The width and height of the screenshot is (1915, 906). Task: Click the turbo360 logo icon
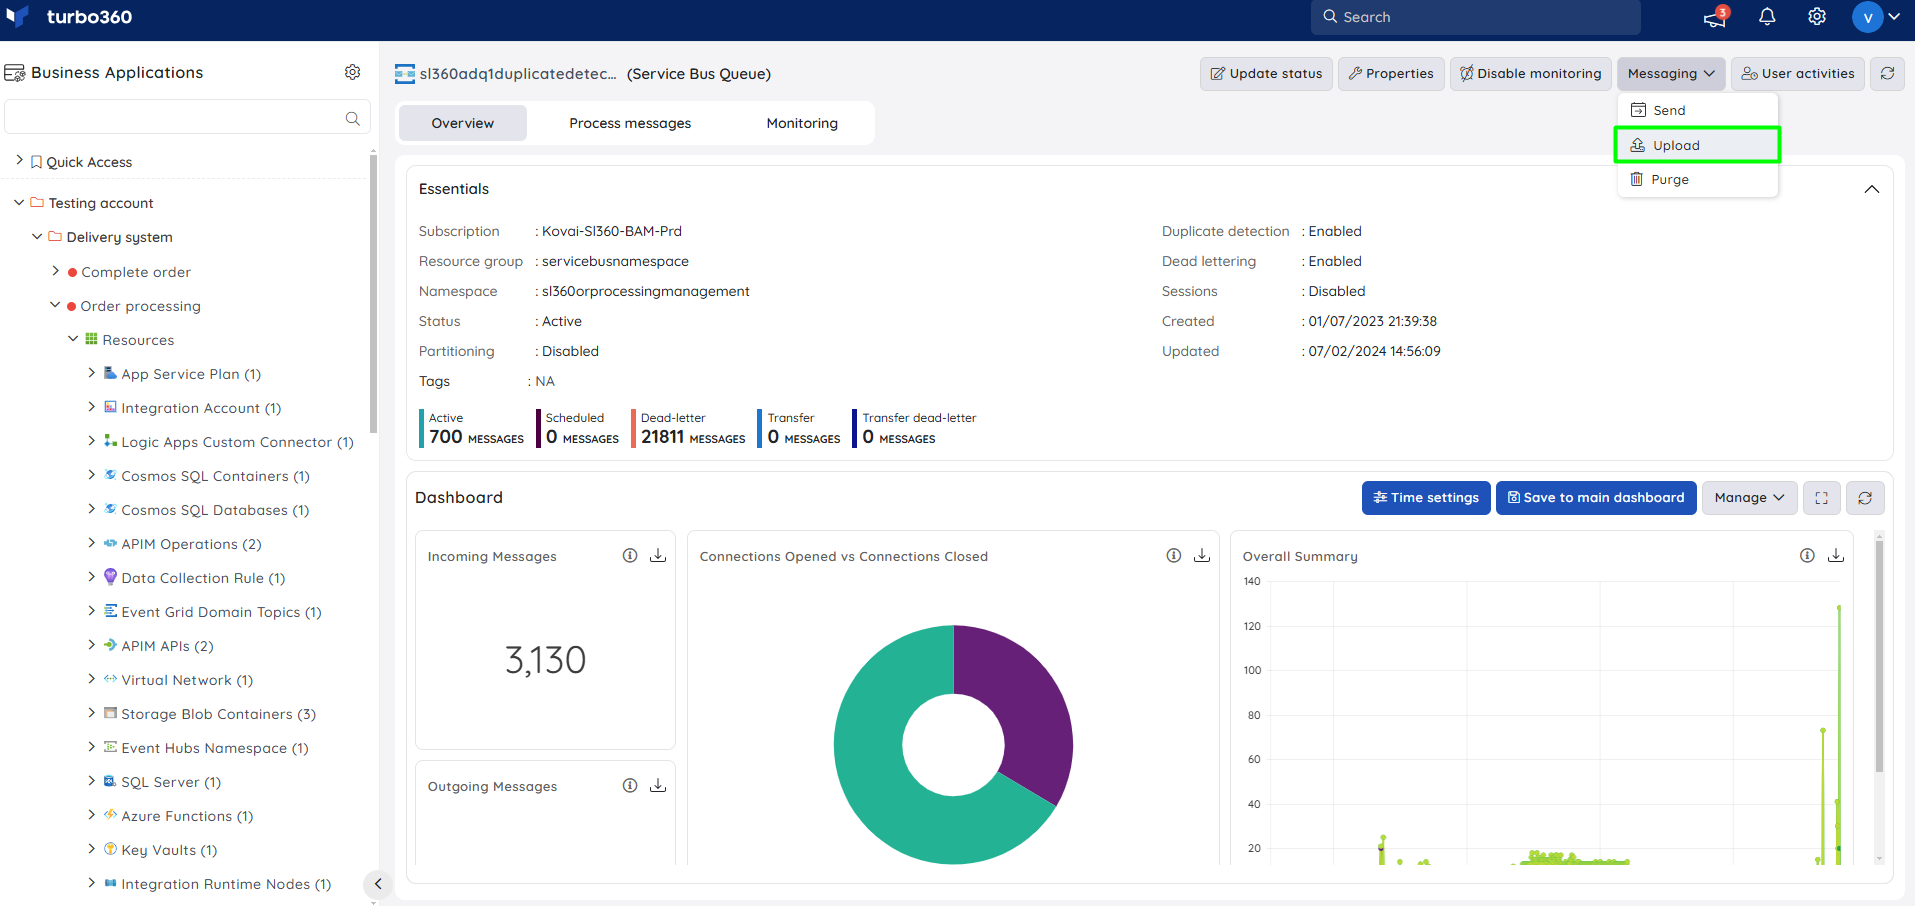point(17,16)
